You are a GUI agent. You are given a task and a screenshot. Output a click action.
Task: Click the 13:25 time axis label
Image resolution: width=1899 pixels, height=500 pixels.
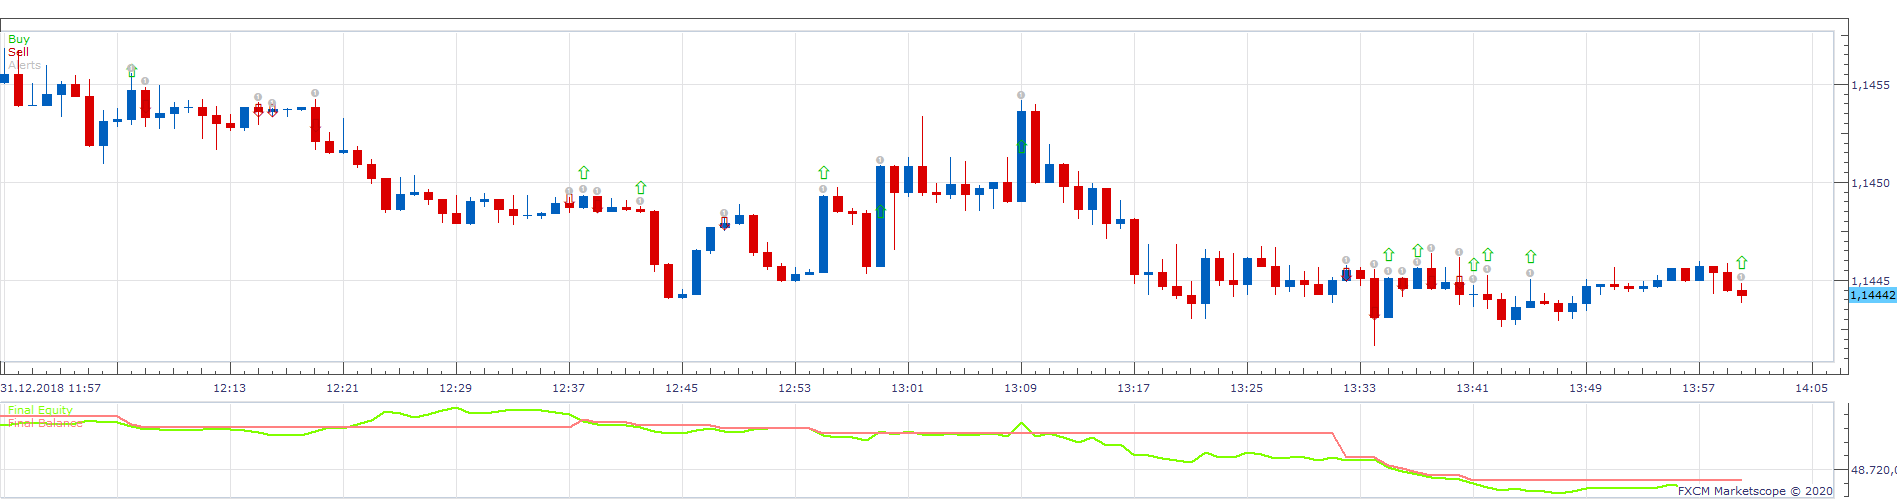click(x=1247, y=388)
